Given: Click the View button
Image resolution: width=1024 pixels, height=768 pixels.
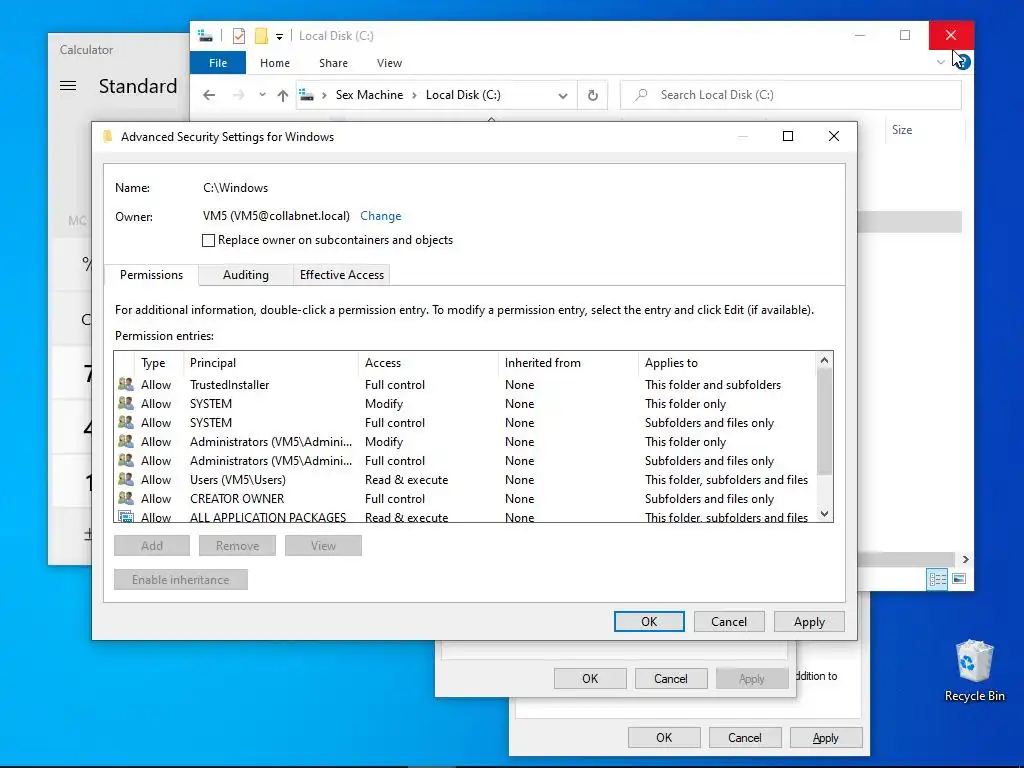Looking at the screenshot, I should (x=323, y=546).
